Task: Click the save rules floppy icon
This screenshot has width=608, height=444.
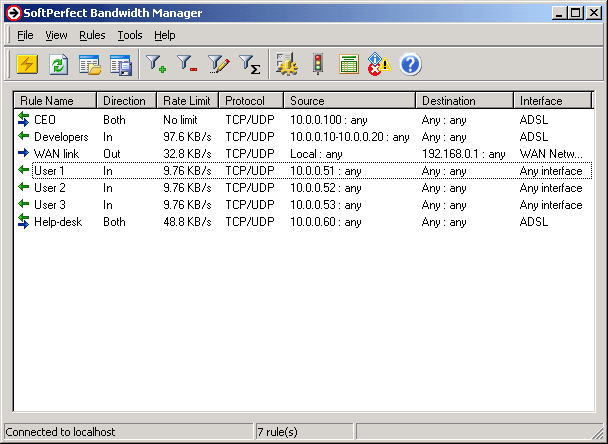Action: click(121, 65)
